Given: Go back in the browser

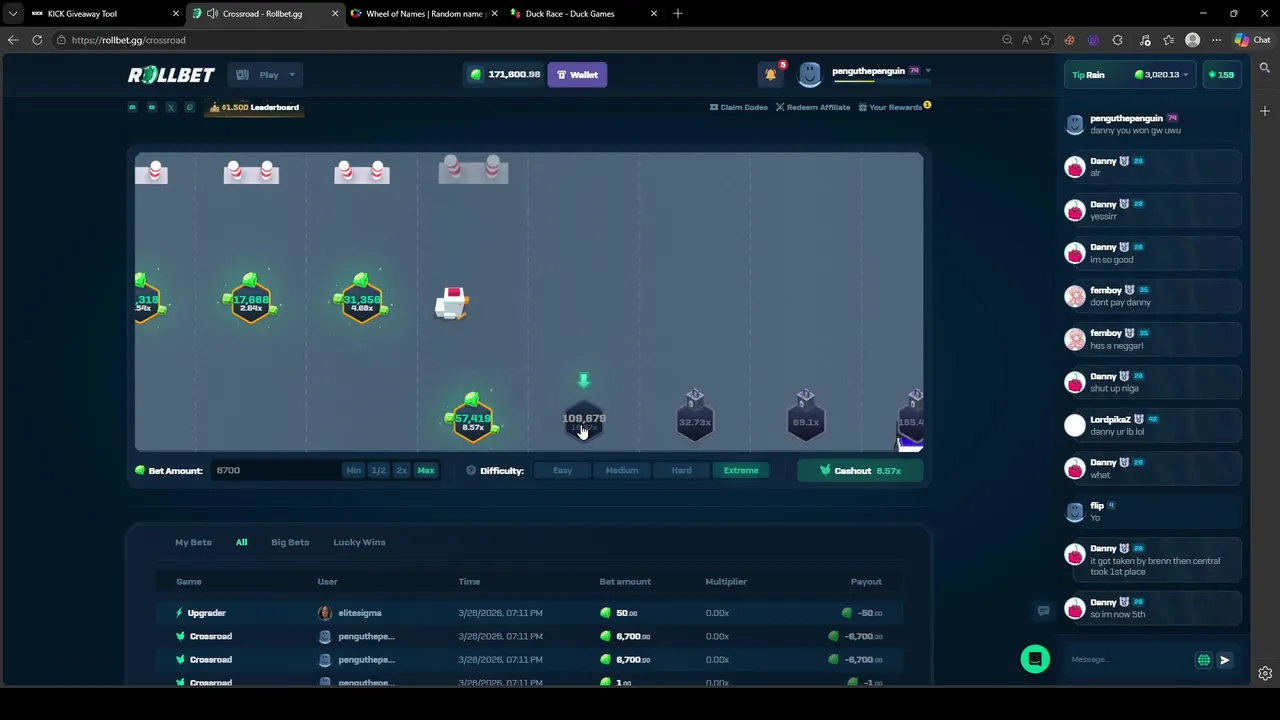Looking at the screenshot, I should pyautogui.click(x=12, y=40).
